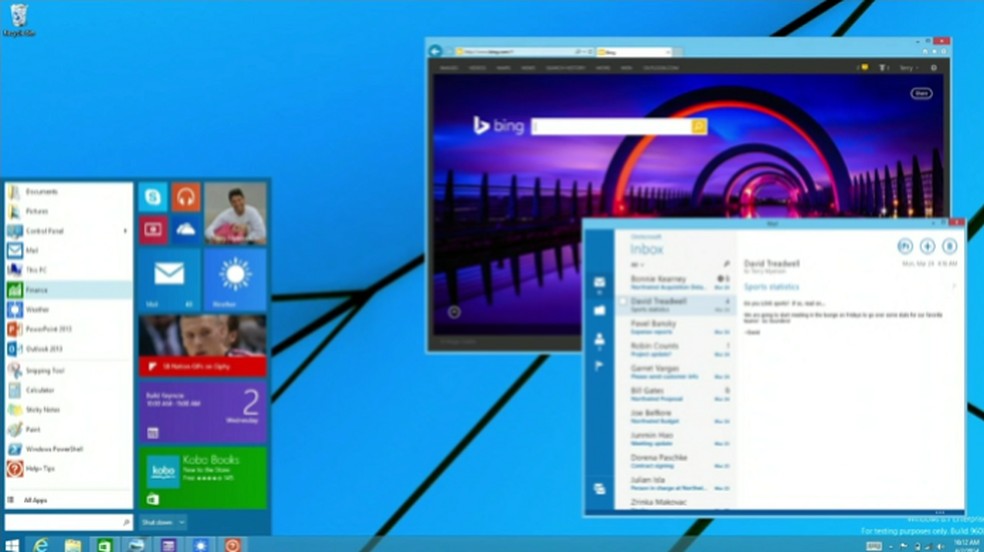Open VIDEOS link in Bing navigation
The height and width of the screenshot is (552, 984).
(x=478, y=68)
